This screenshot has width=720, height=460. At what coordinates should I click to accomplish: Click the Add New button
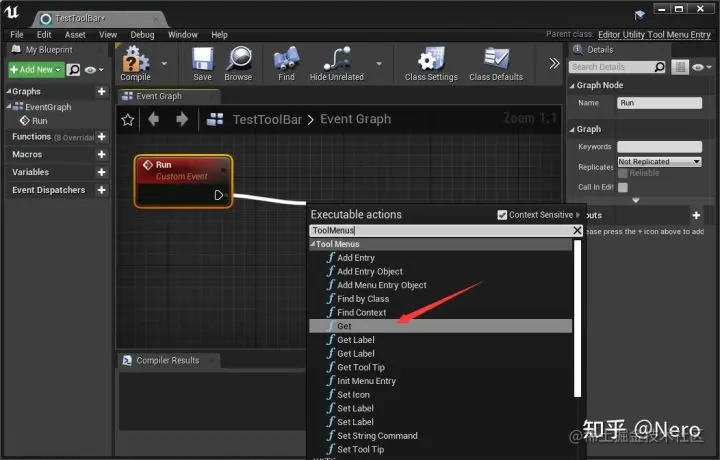36,69
